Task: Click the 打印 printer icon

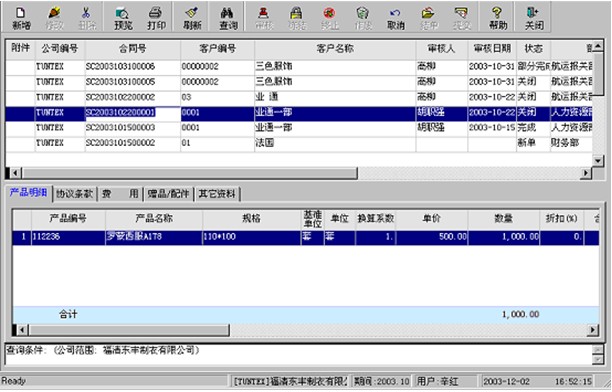Action: 156,18
